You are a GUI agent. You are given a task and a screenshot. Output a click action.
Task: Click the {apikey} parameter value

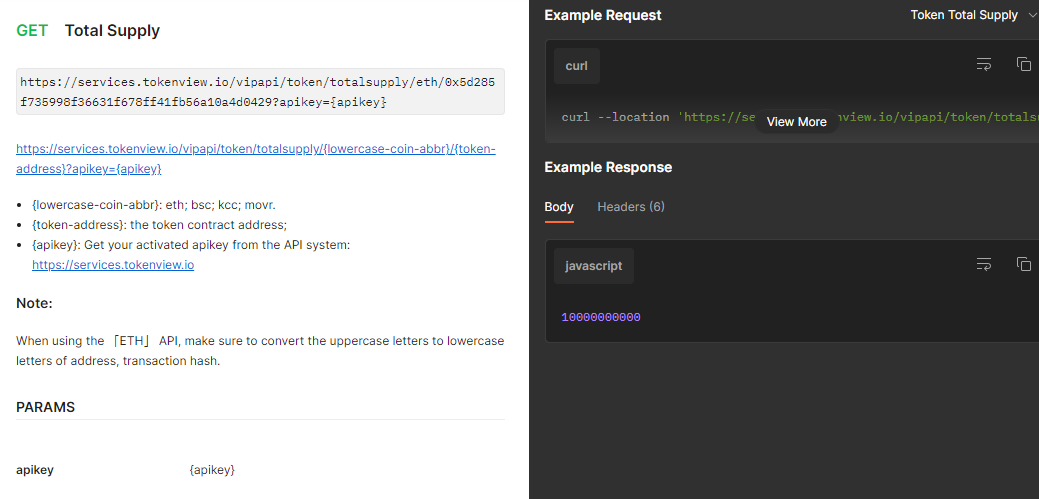click(212, 470)
